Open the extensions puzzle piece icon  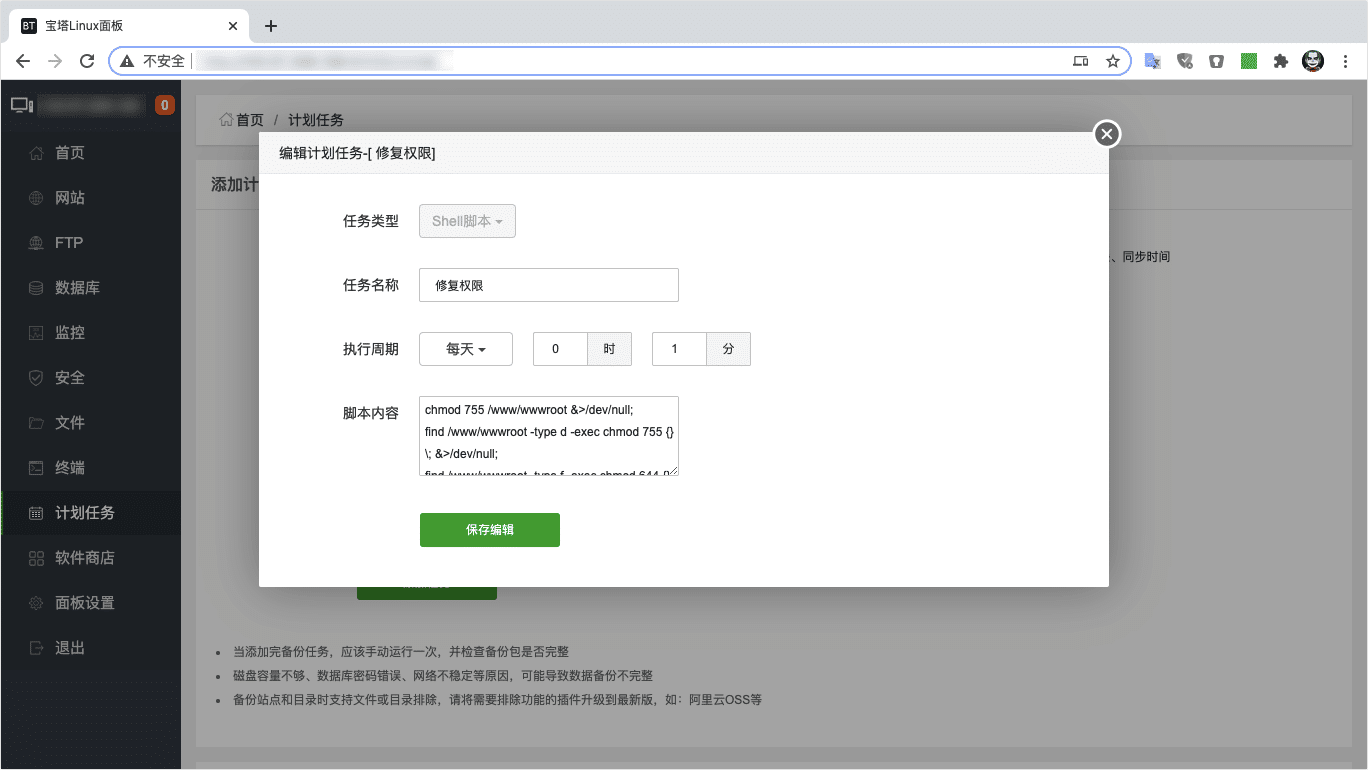(1280, 61)
